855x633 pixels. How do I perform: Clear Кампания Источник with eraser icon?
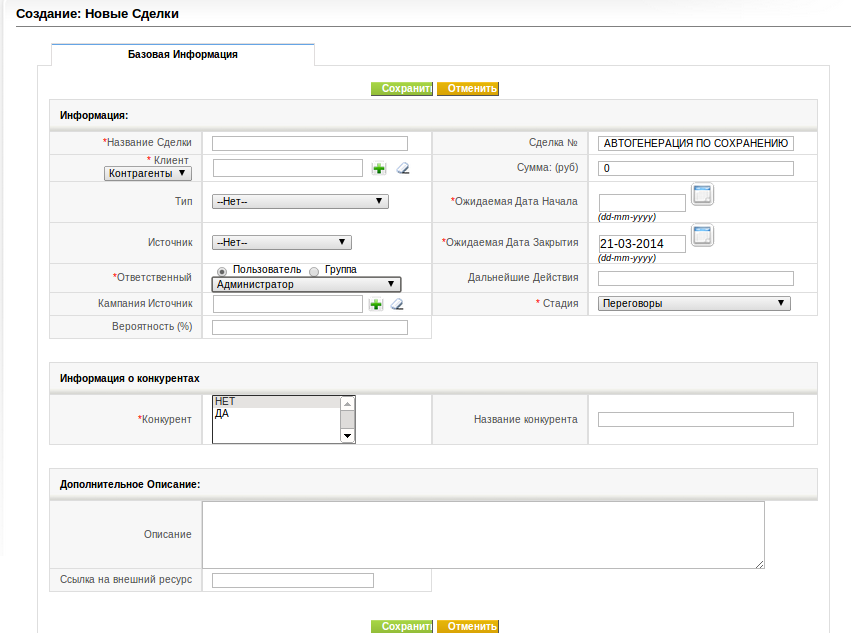coord(398,304)
